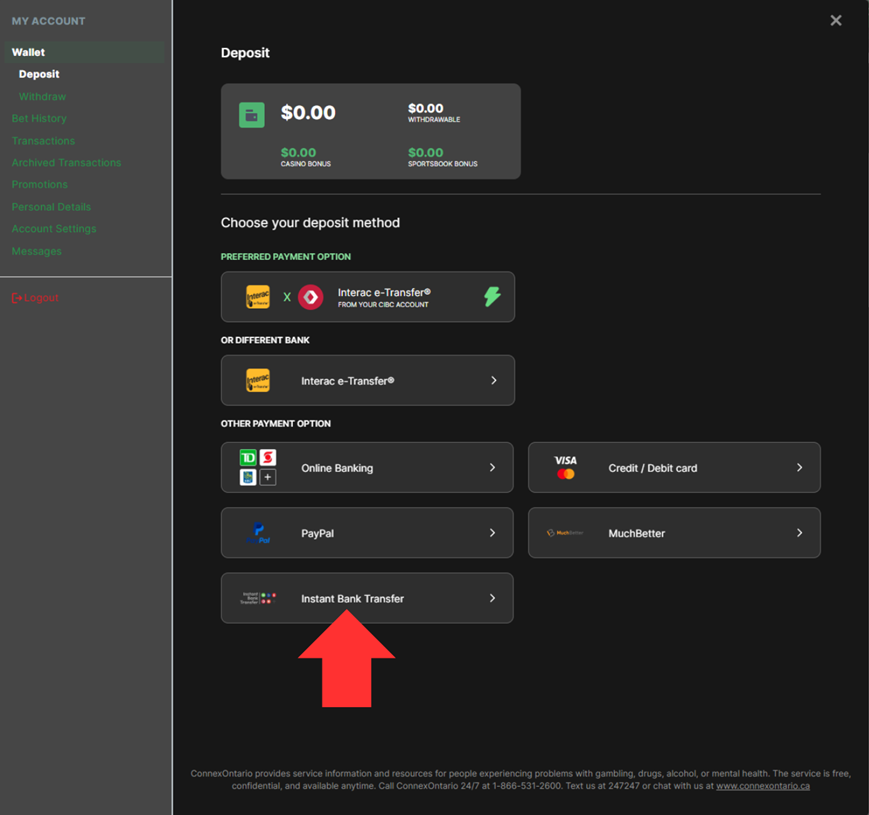Expand the MuchBetter option arrow
This screenshot has width=869, height=815.
click(799, 533)
